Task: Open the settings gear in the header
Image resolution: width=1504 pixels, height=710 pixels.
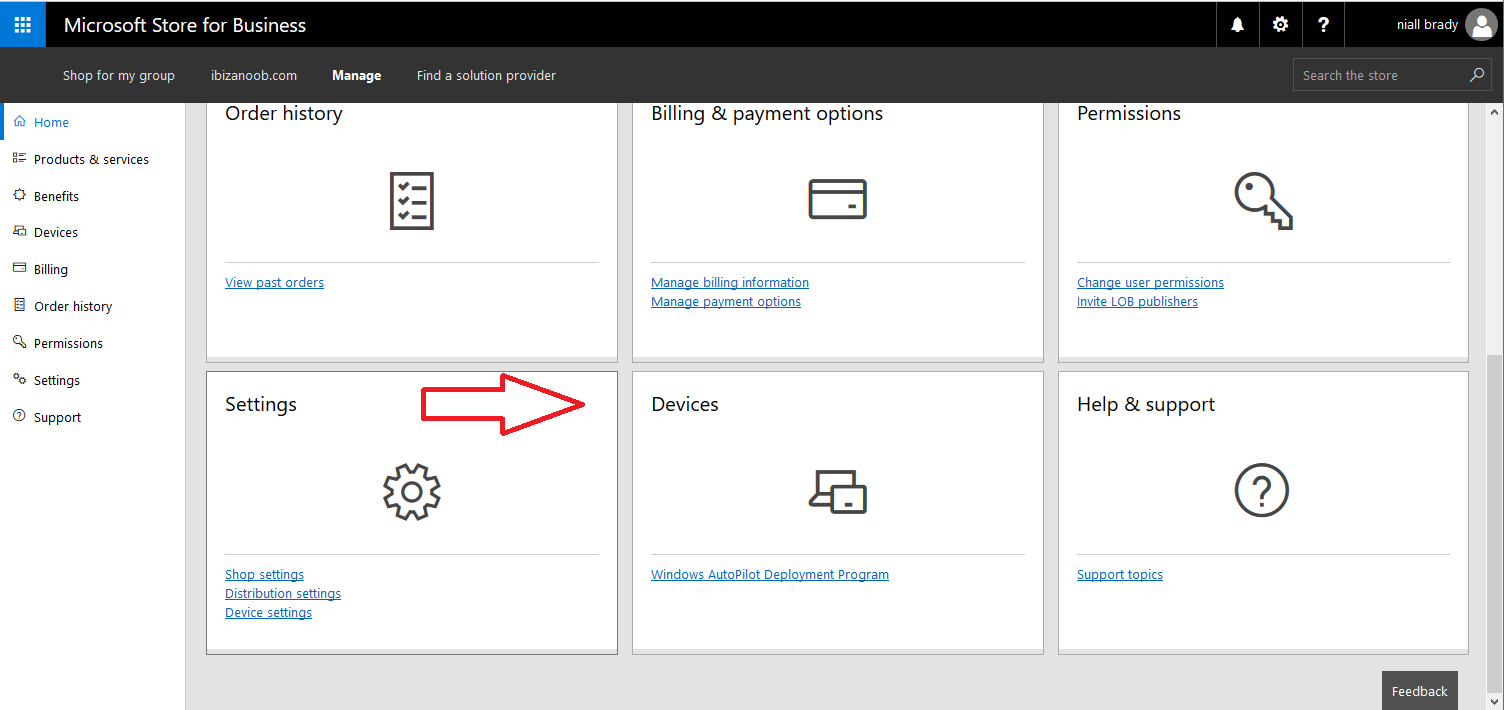Action: [x=1280, y=25]
